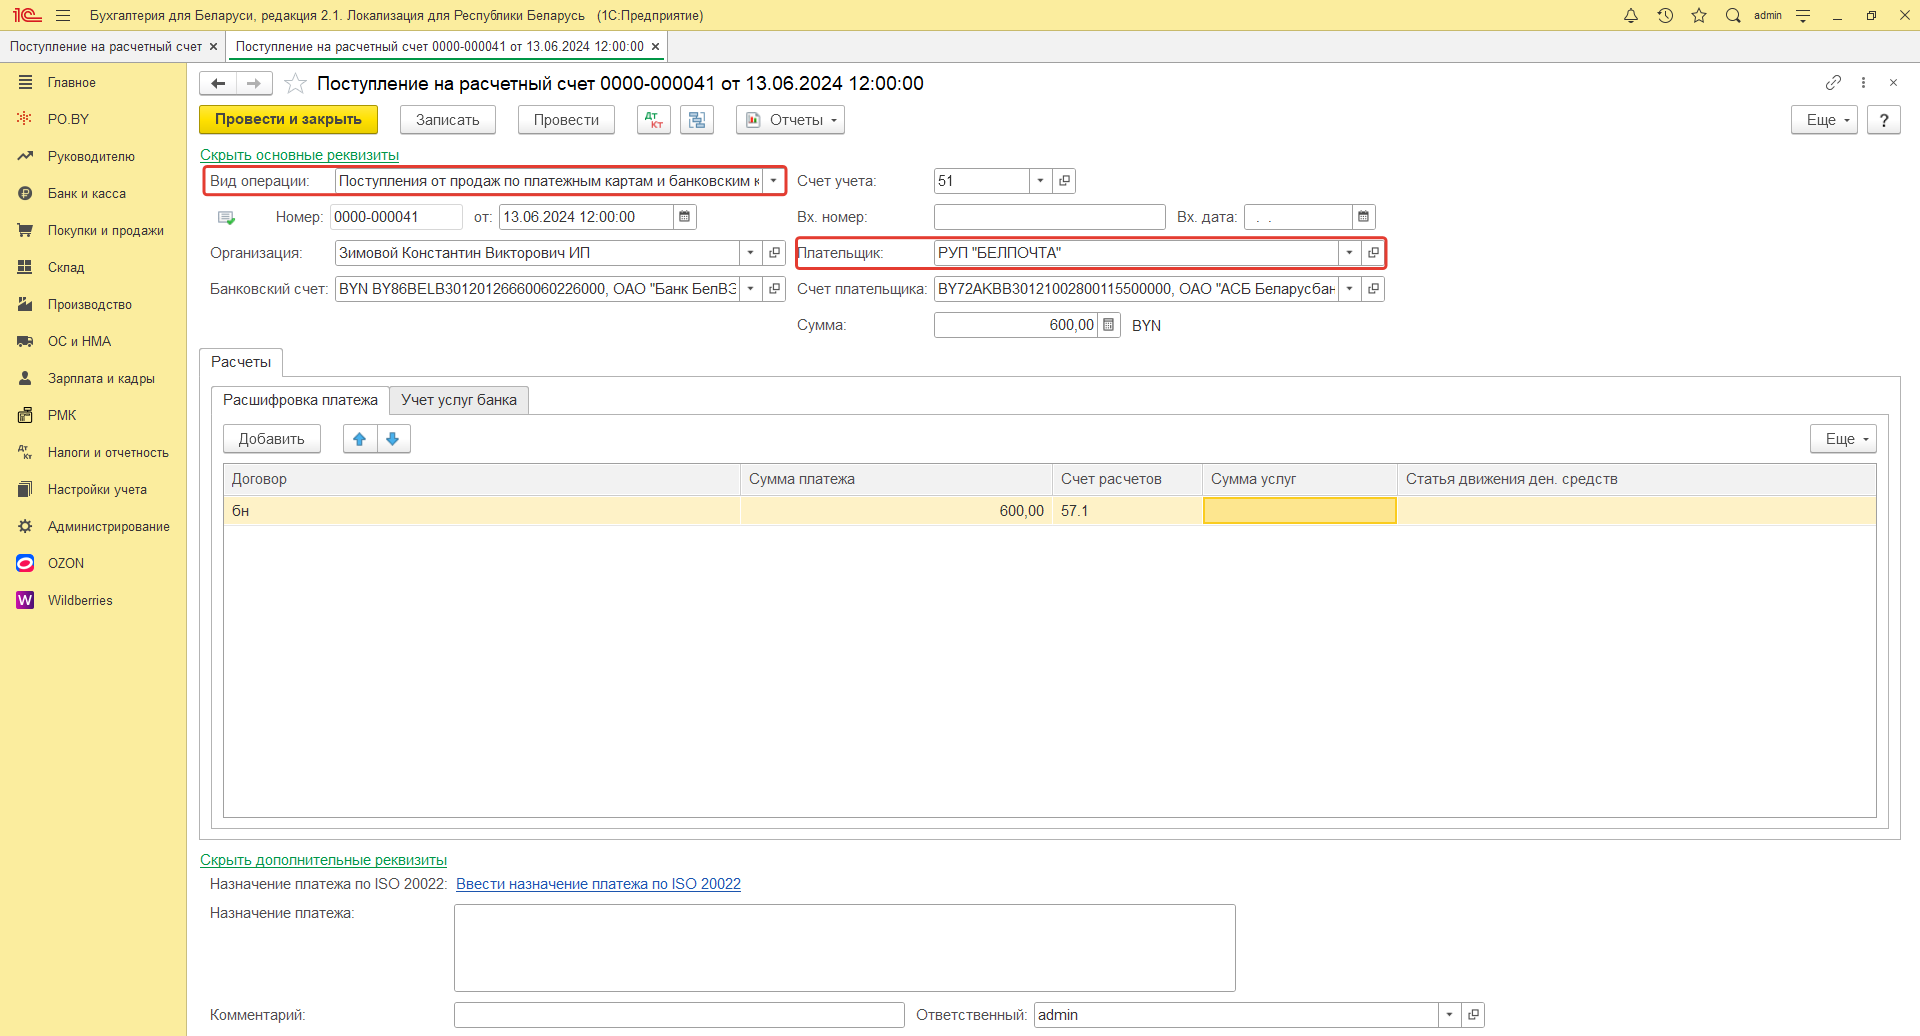
Task: Open Организация card icon
Action: point(774,253)
